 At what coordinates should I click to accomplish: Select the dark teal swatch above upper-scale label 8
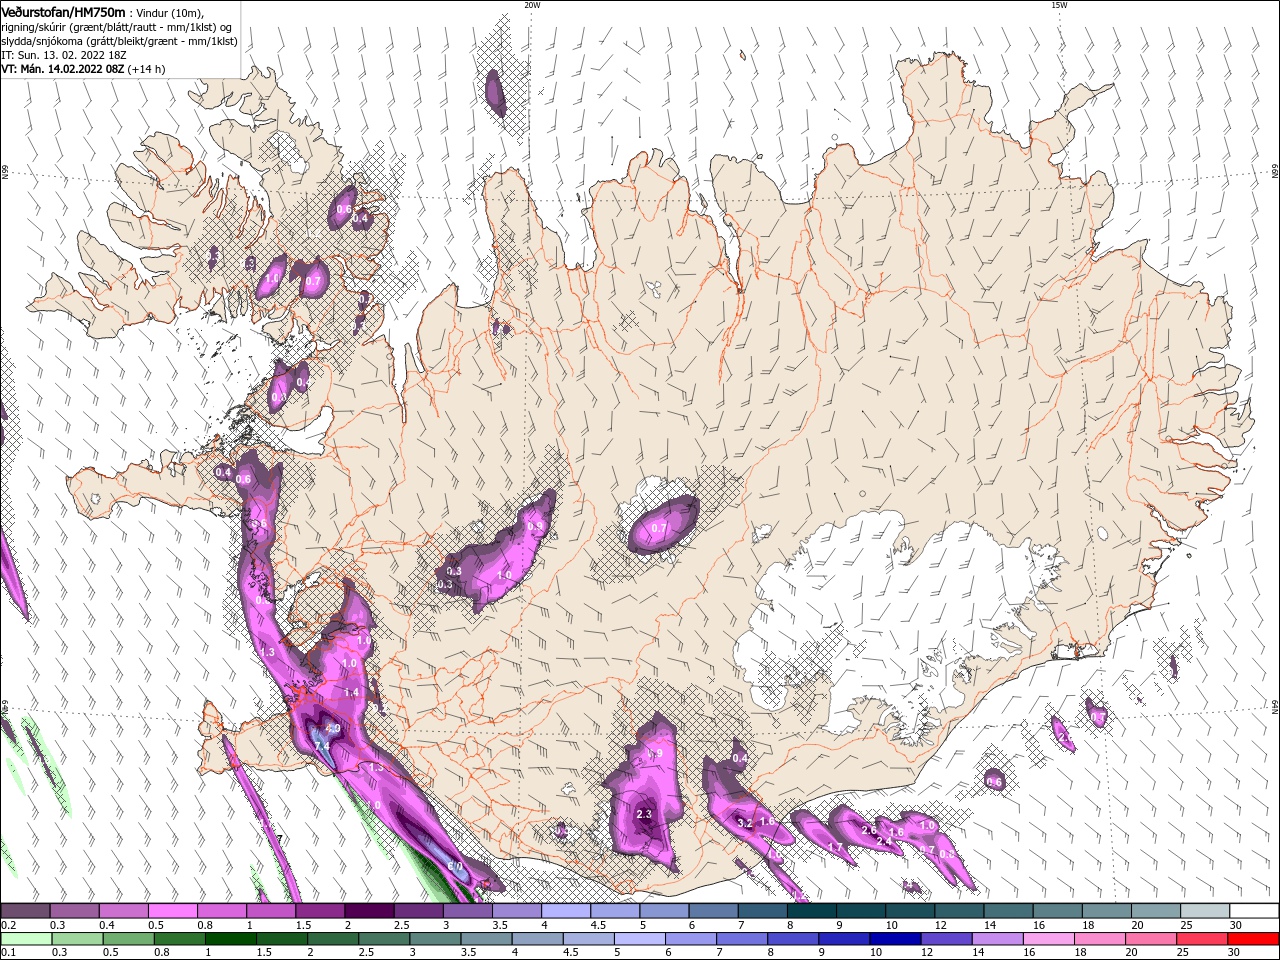(x=811, y=911)
